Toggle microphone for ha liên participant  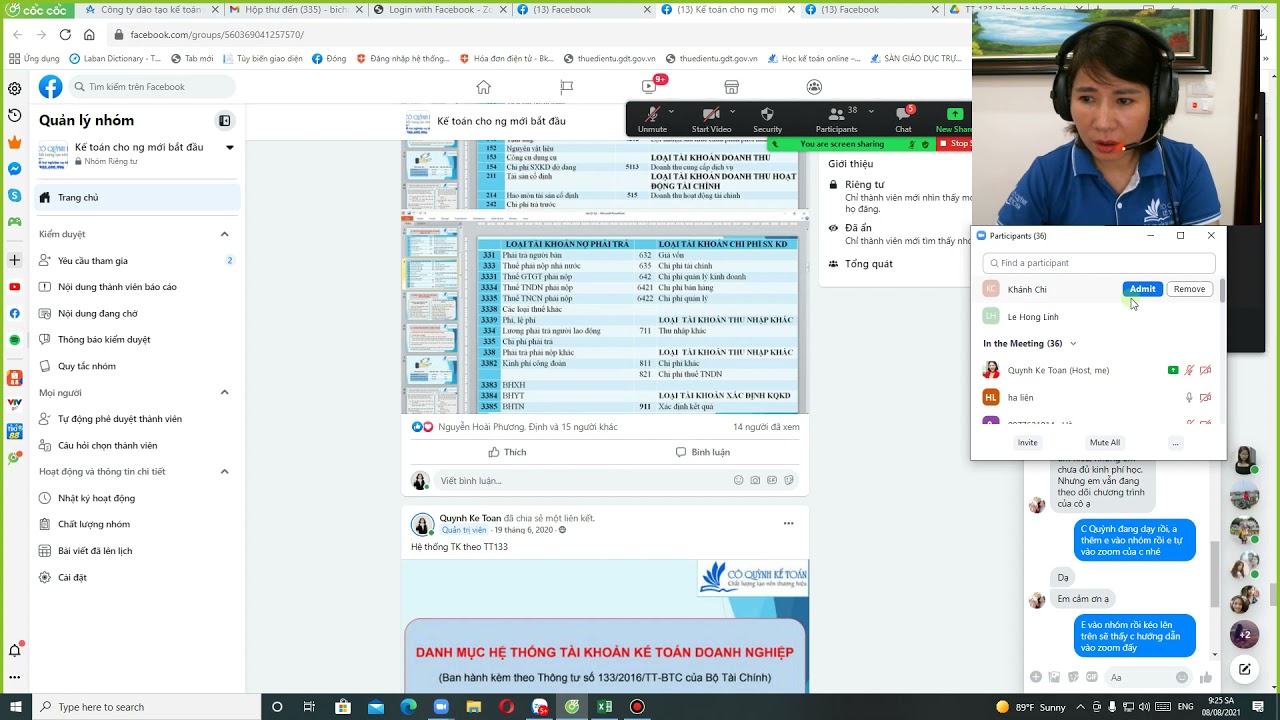pyautogui.click(x=1189, y=397)
